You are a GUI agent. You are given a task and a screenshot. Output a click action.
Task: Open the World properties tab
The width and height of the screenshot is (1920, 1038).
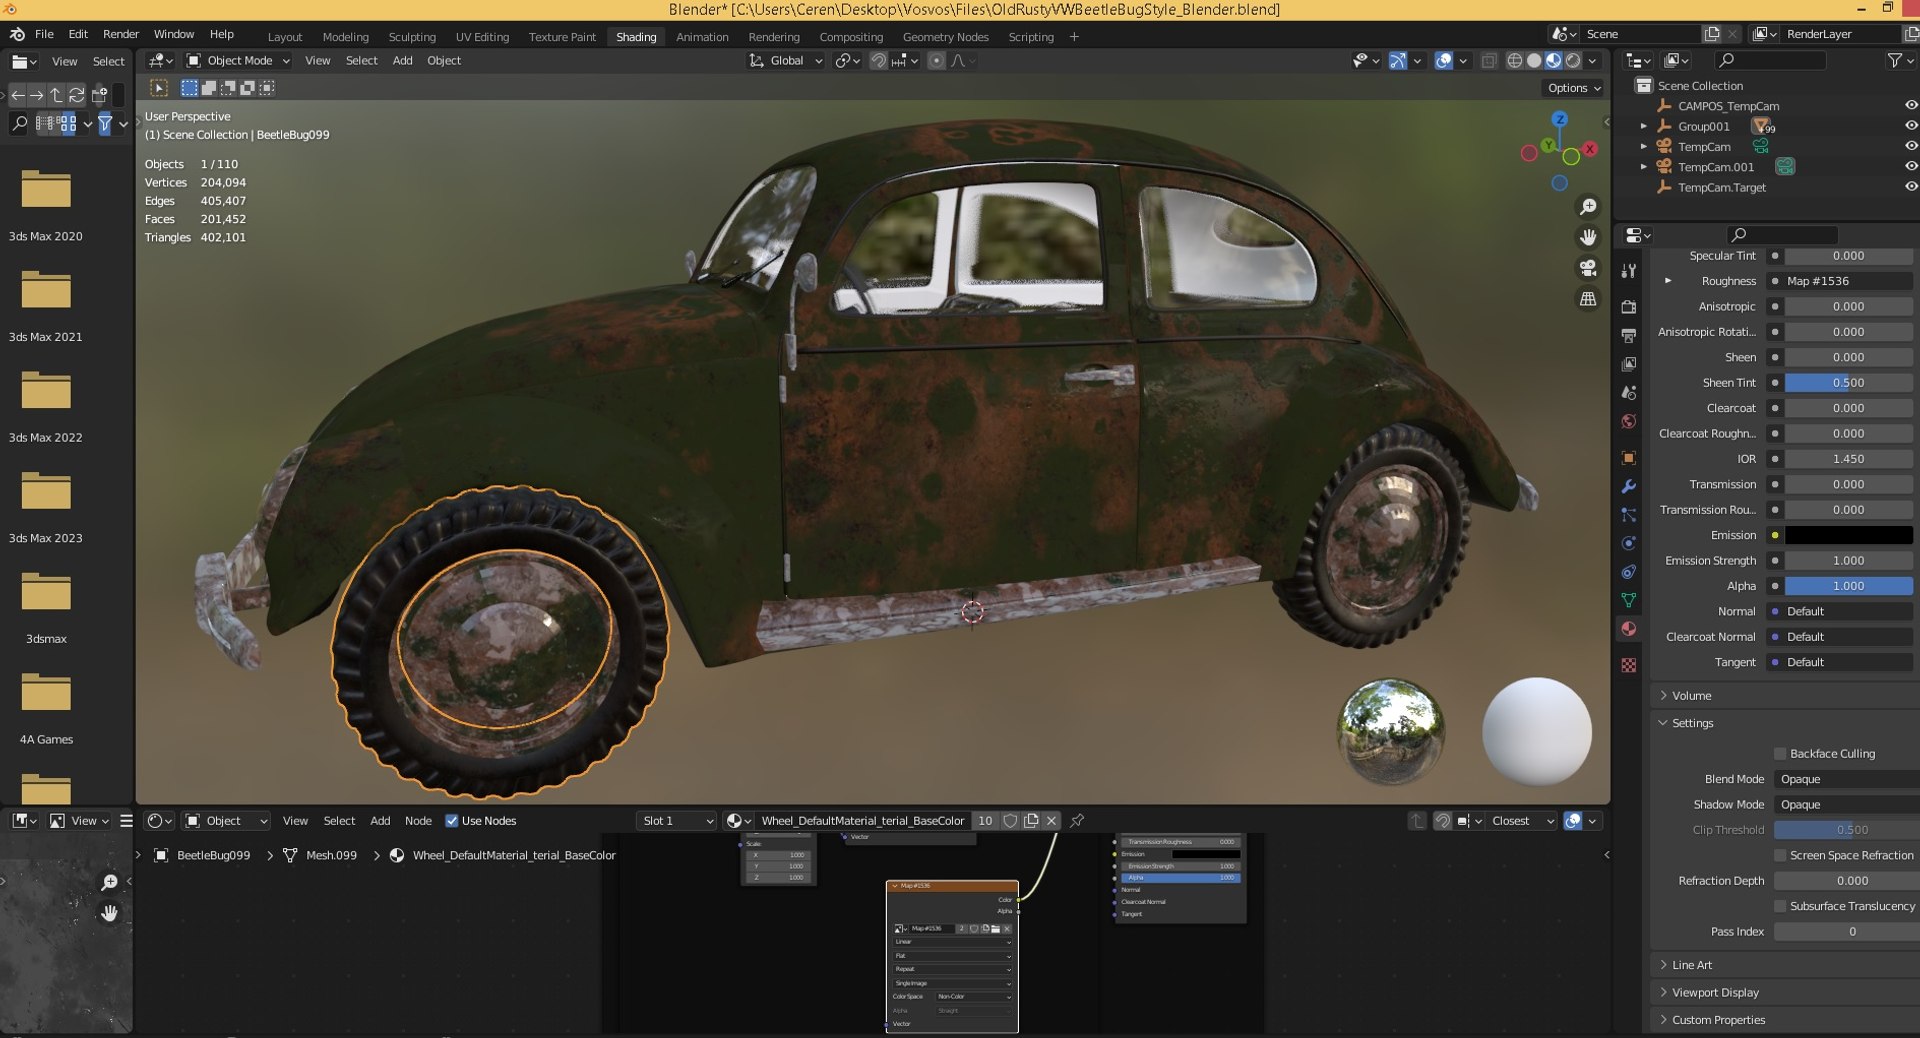[x=1629, y=422]
